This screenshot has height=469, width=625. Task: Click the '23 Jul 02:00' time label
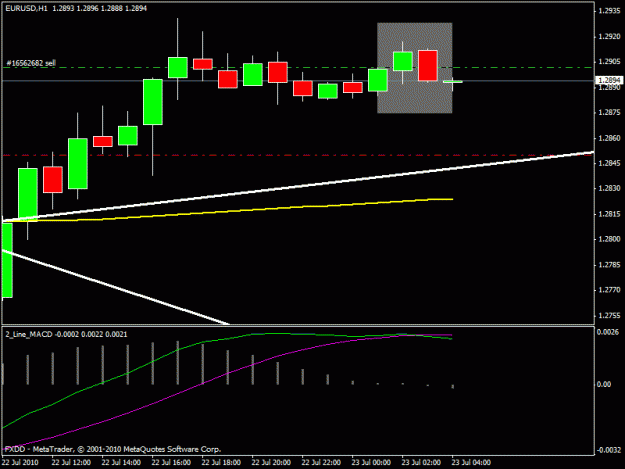421,463
